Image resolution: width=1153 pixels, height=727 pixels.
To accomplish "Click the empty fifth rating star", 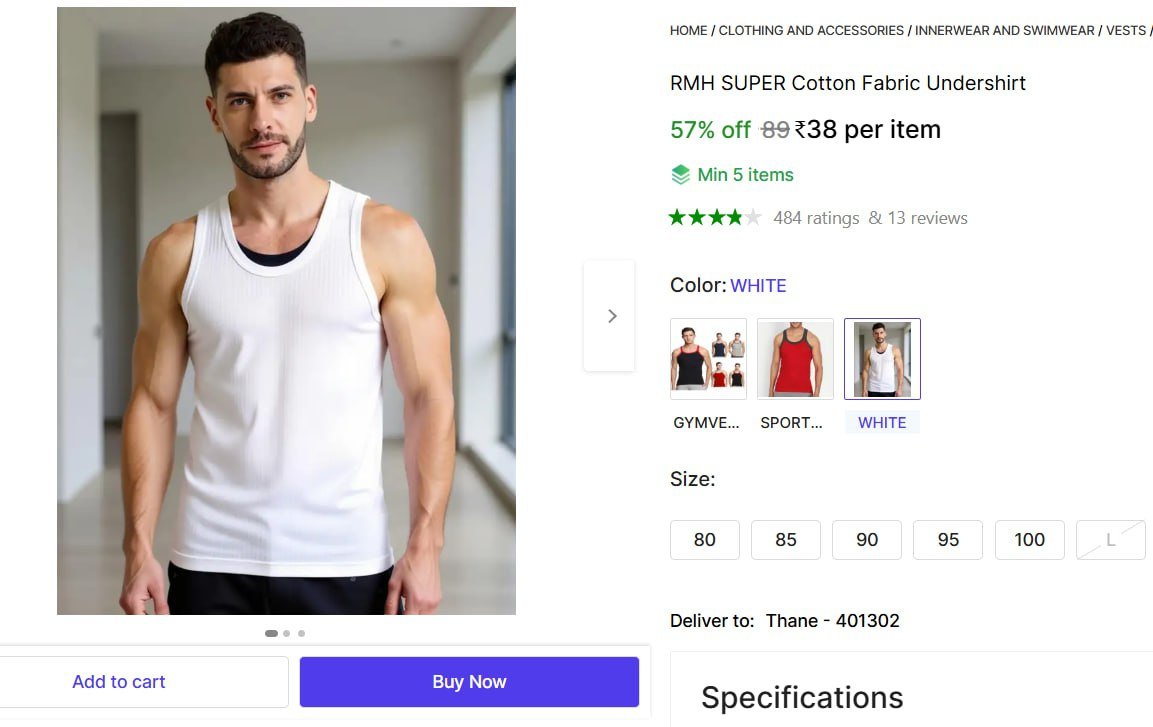I will click(x=752, y=216).
